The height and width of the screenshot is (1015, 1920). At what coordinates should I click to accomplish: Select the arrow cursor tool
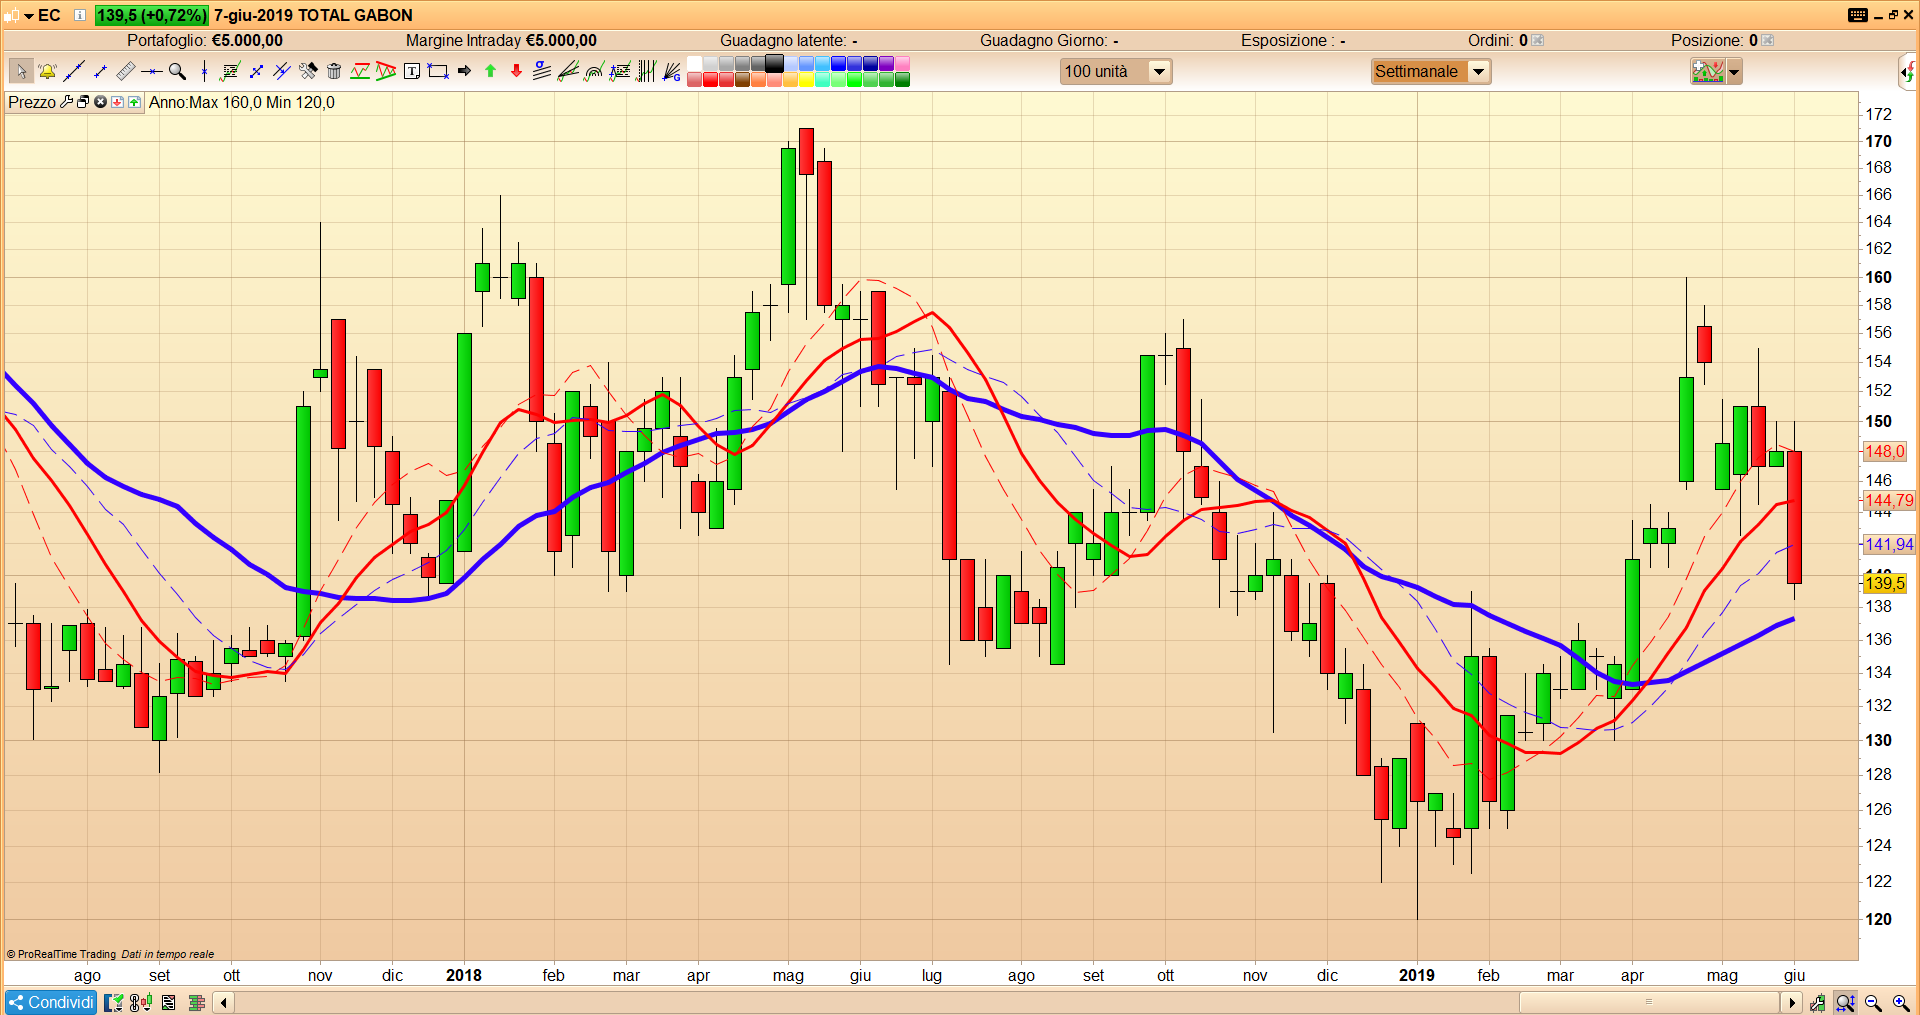[x=22, y=71]
